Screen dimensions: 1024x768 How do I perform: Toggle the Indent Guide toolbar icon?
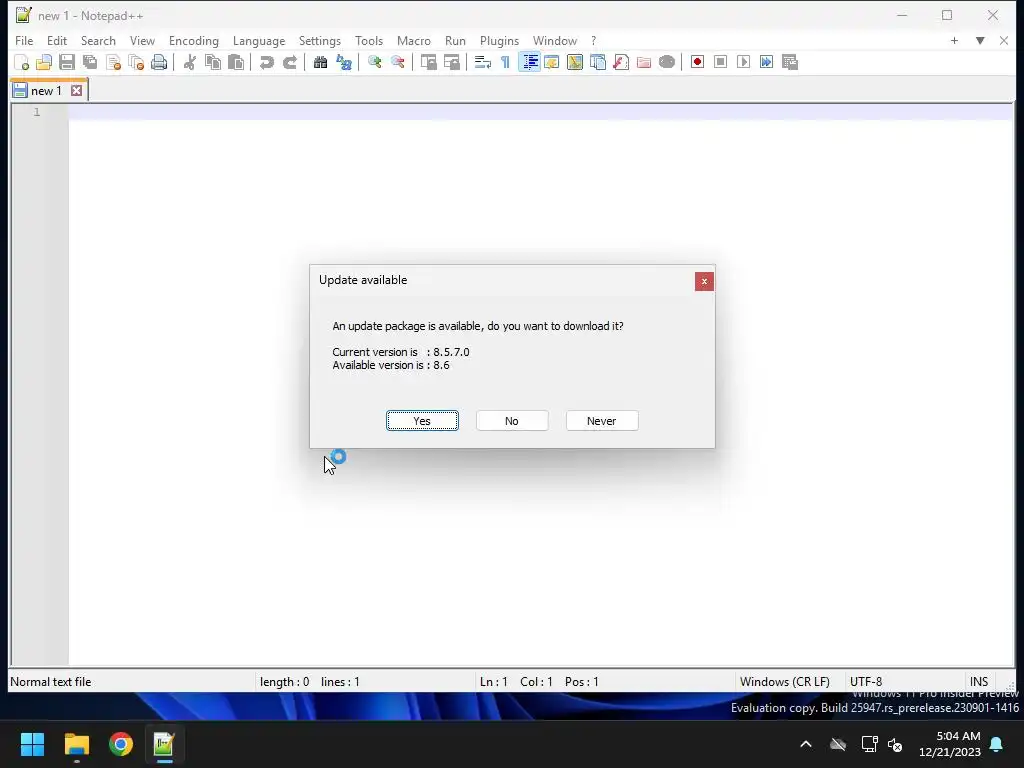pos(530,62)
